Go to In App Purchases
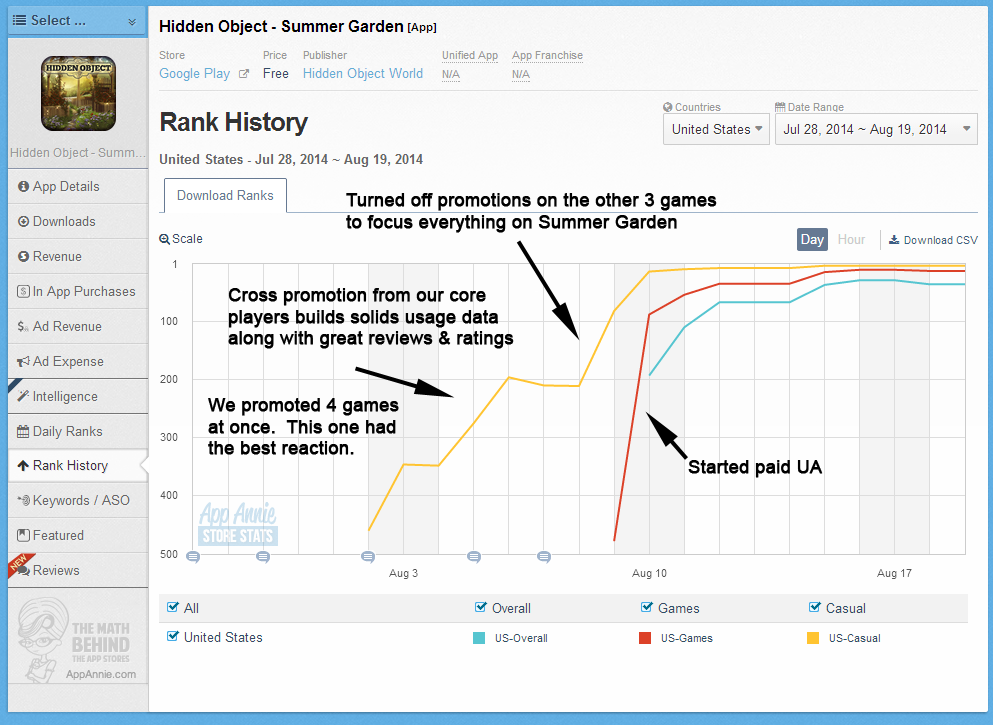The image size is (993, 725). (77, 291)
